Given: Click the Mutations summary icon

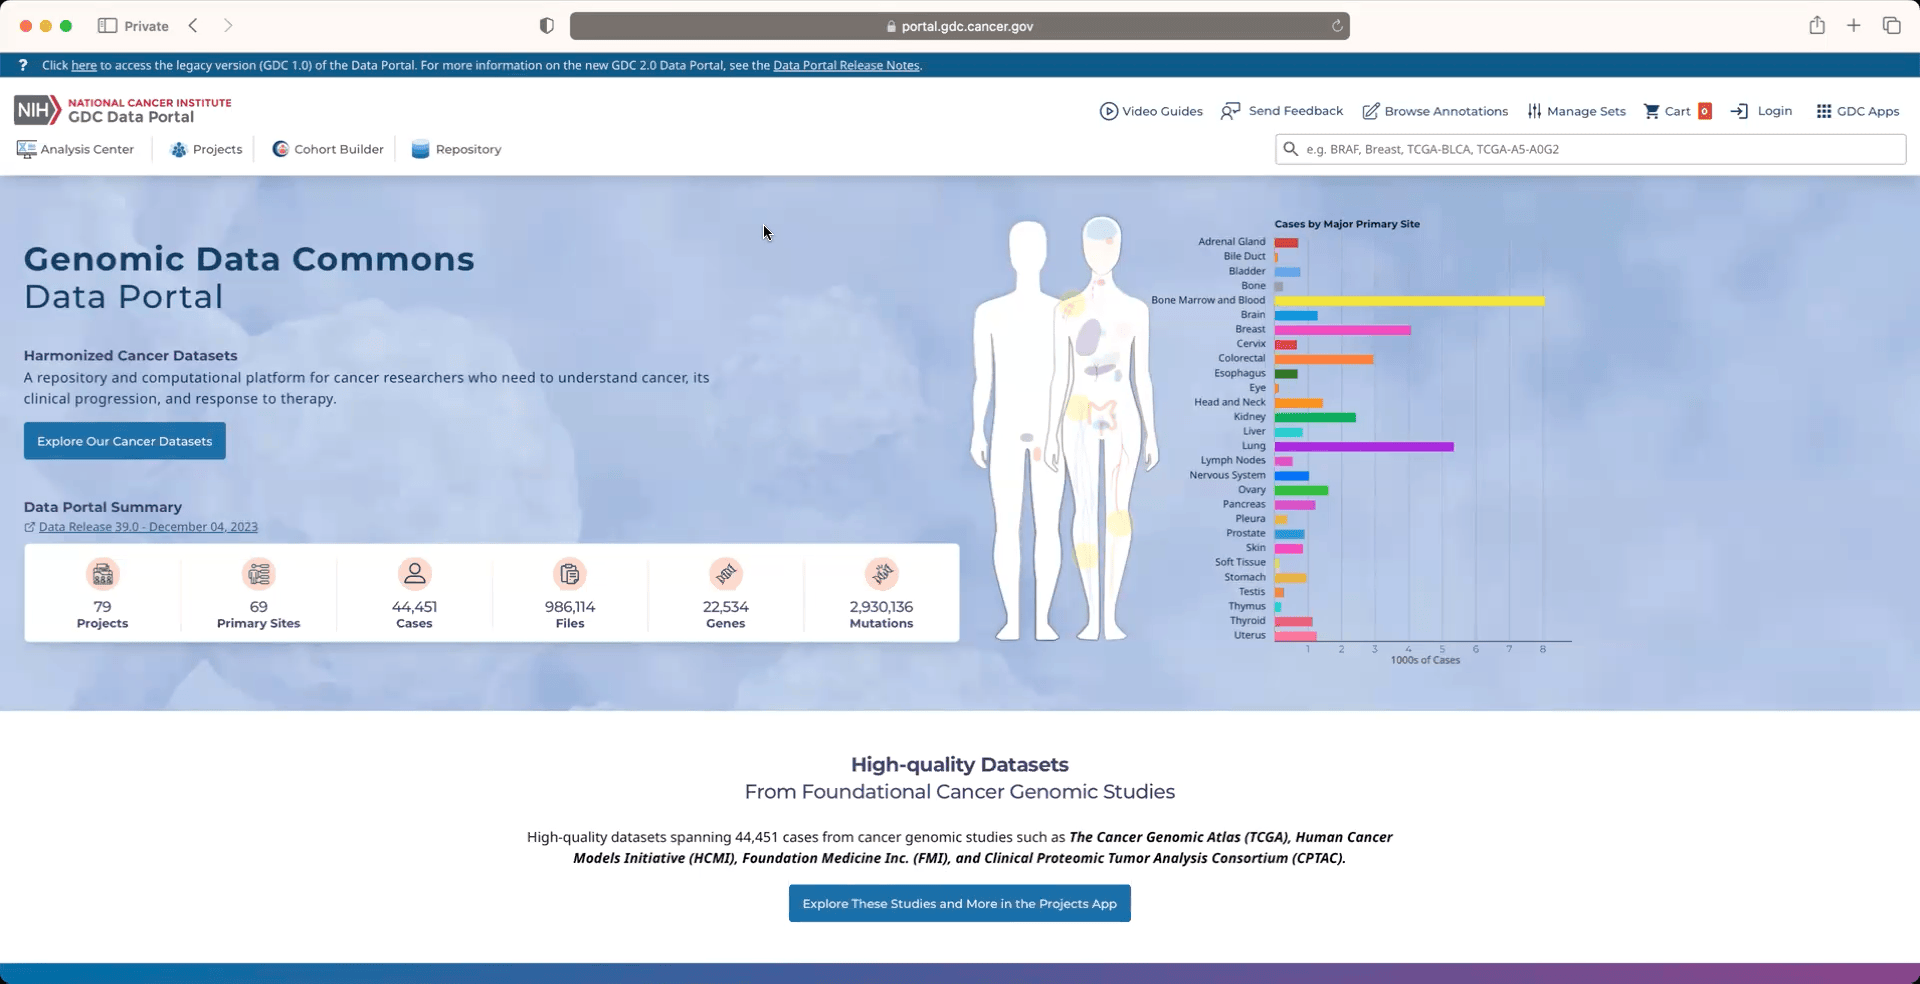Looking at the screenshot, I should pos(881,574).
